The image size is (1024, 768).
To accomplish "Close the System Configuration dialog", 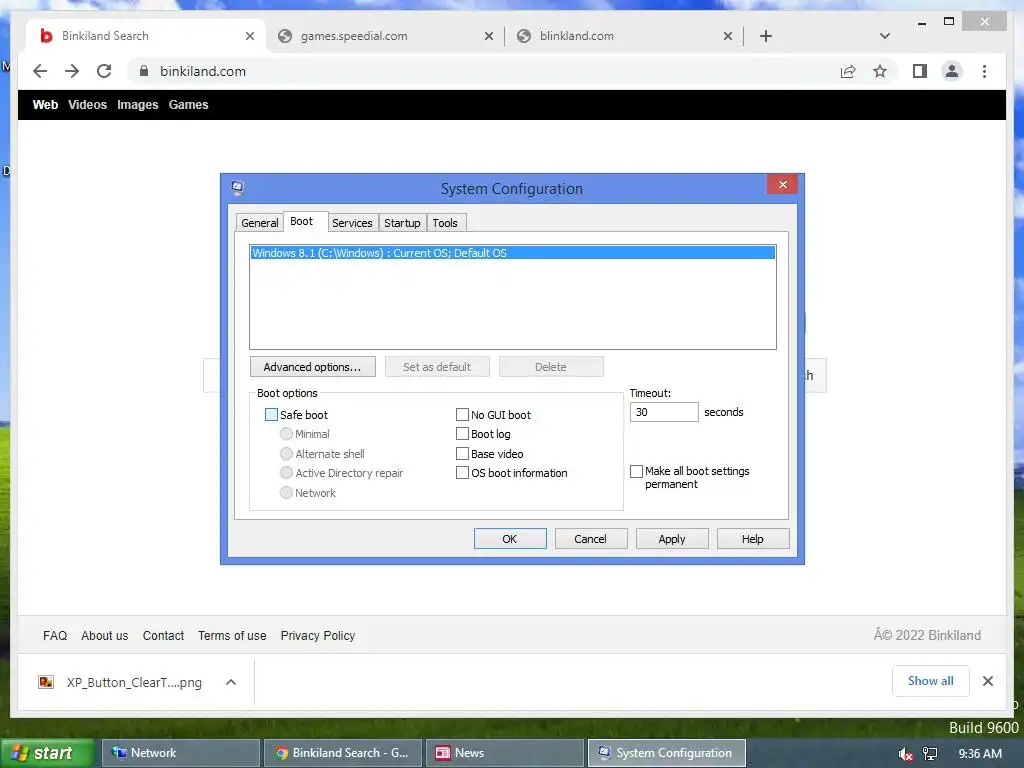I will [782, 184].
